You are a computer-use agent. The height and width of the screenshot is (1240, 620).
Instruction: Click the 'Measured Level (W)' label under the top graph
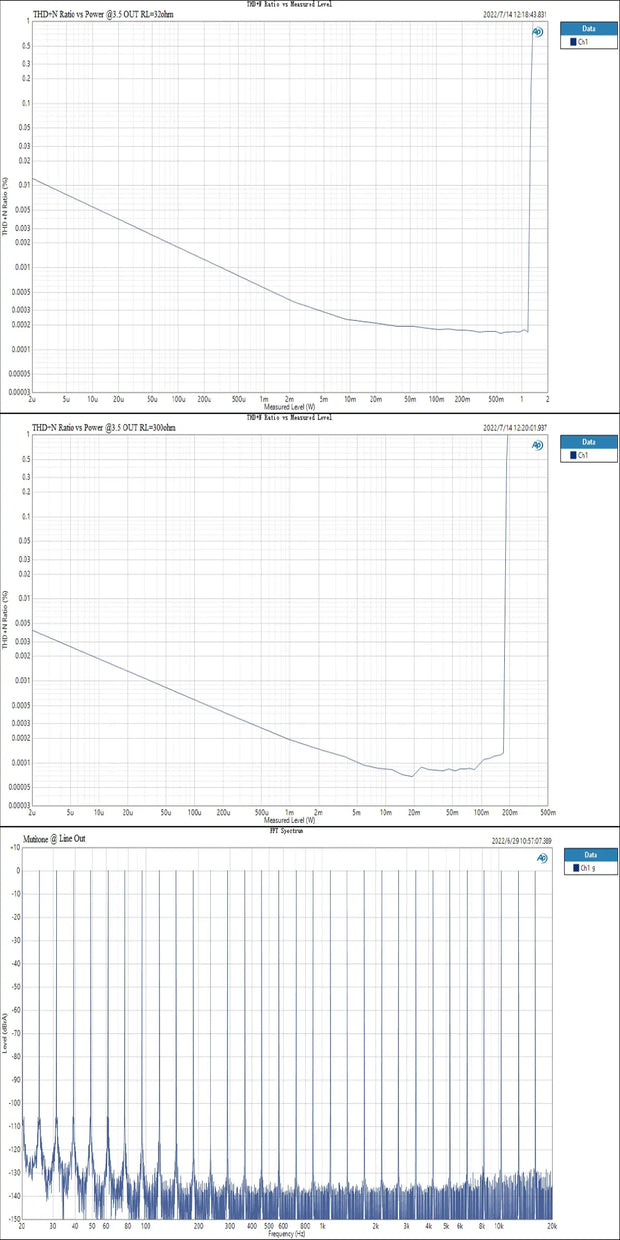coord(290,407)
